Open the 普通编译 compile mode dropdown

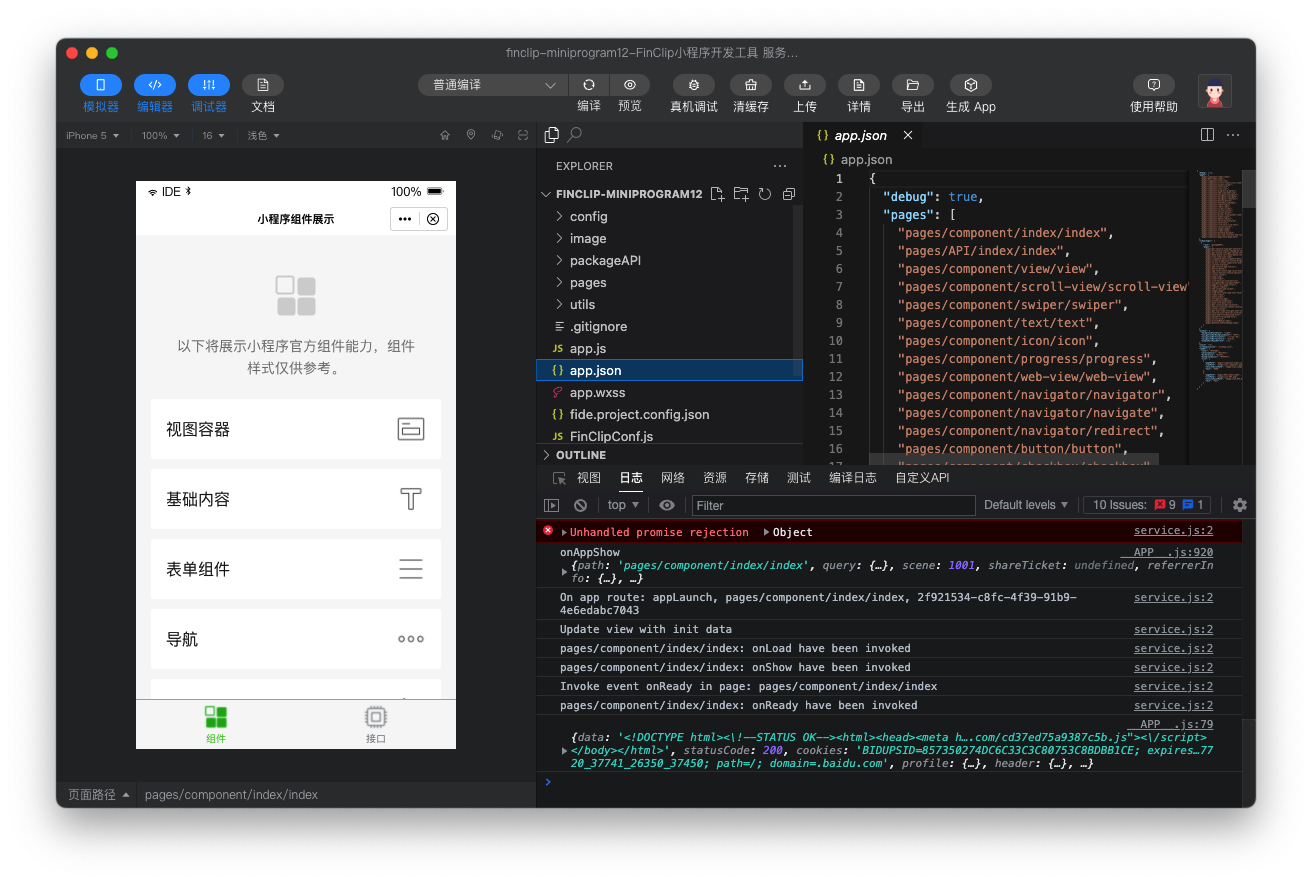492,86
